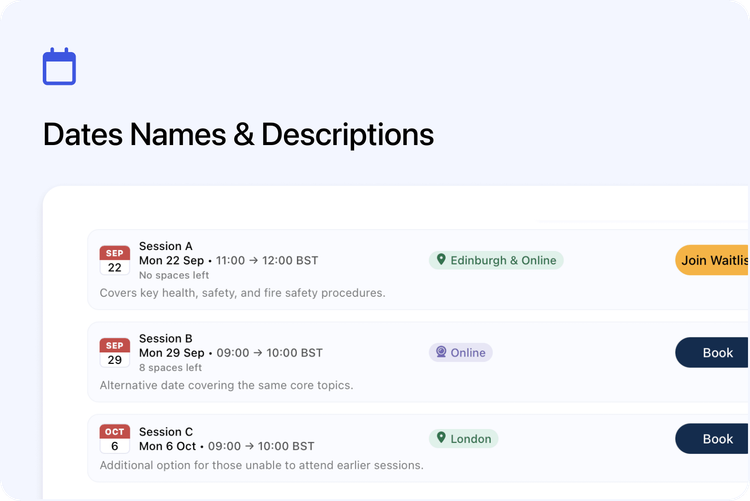
Task: Click the map pin icon beside London
Action: coord(440,439)
